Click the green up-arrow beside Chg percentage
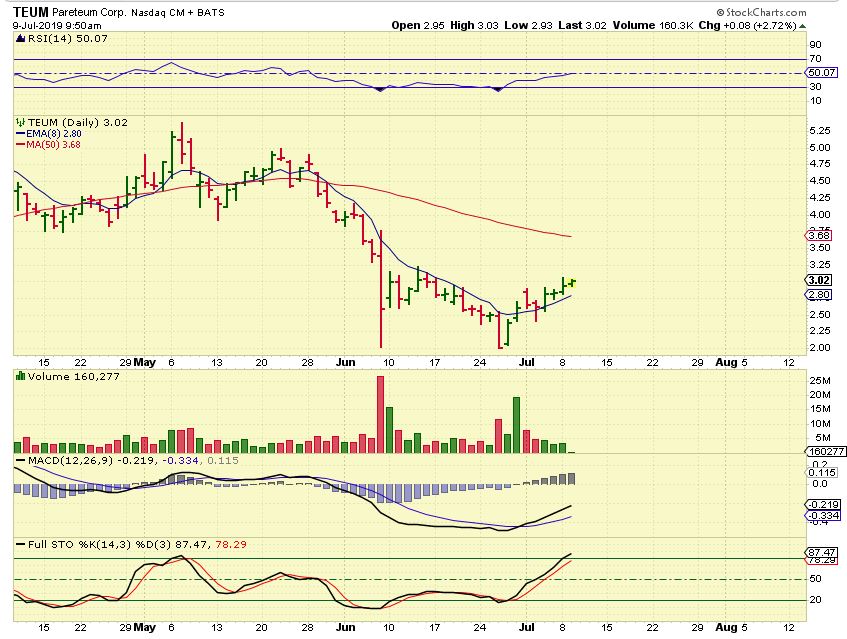Image resolution: width=847 pixels, height=639 pixels. [802, 26]
